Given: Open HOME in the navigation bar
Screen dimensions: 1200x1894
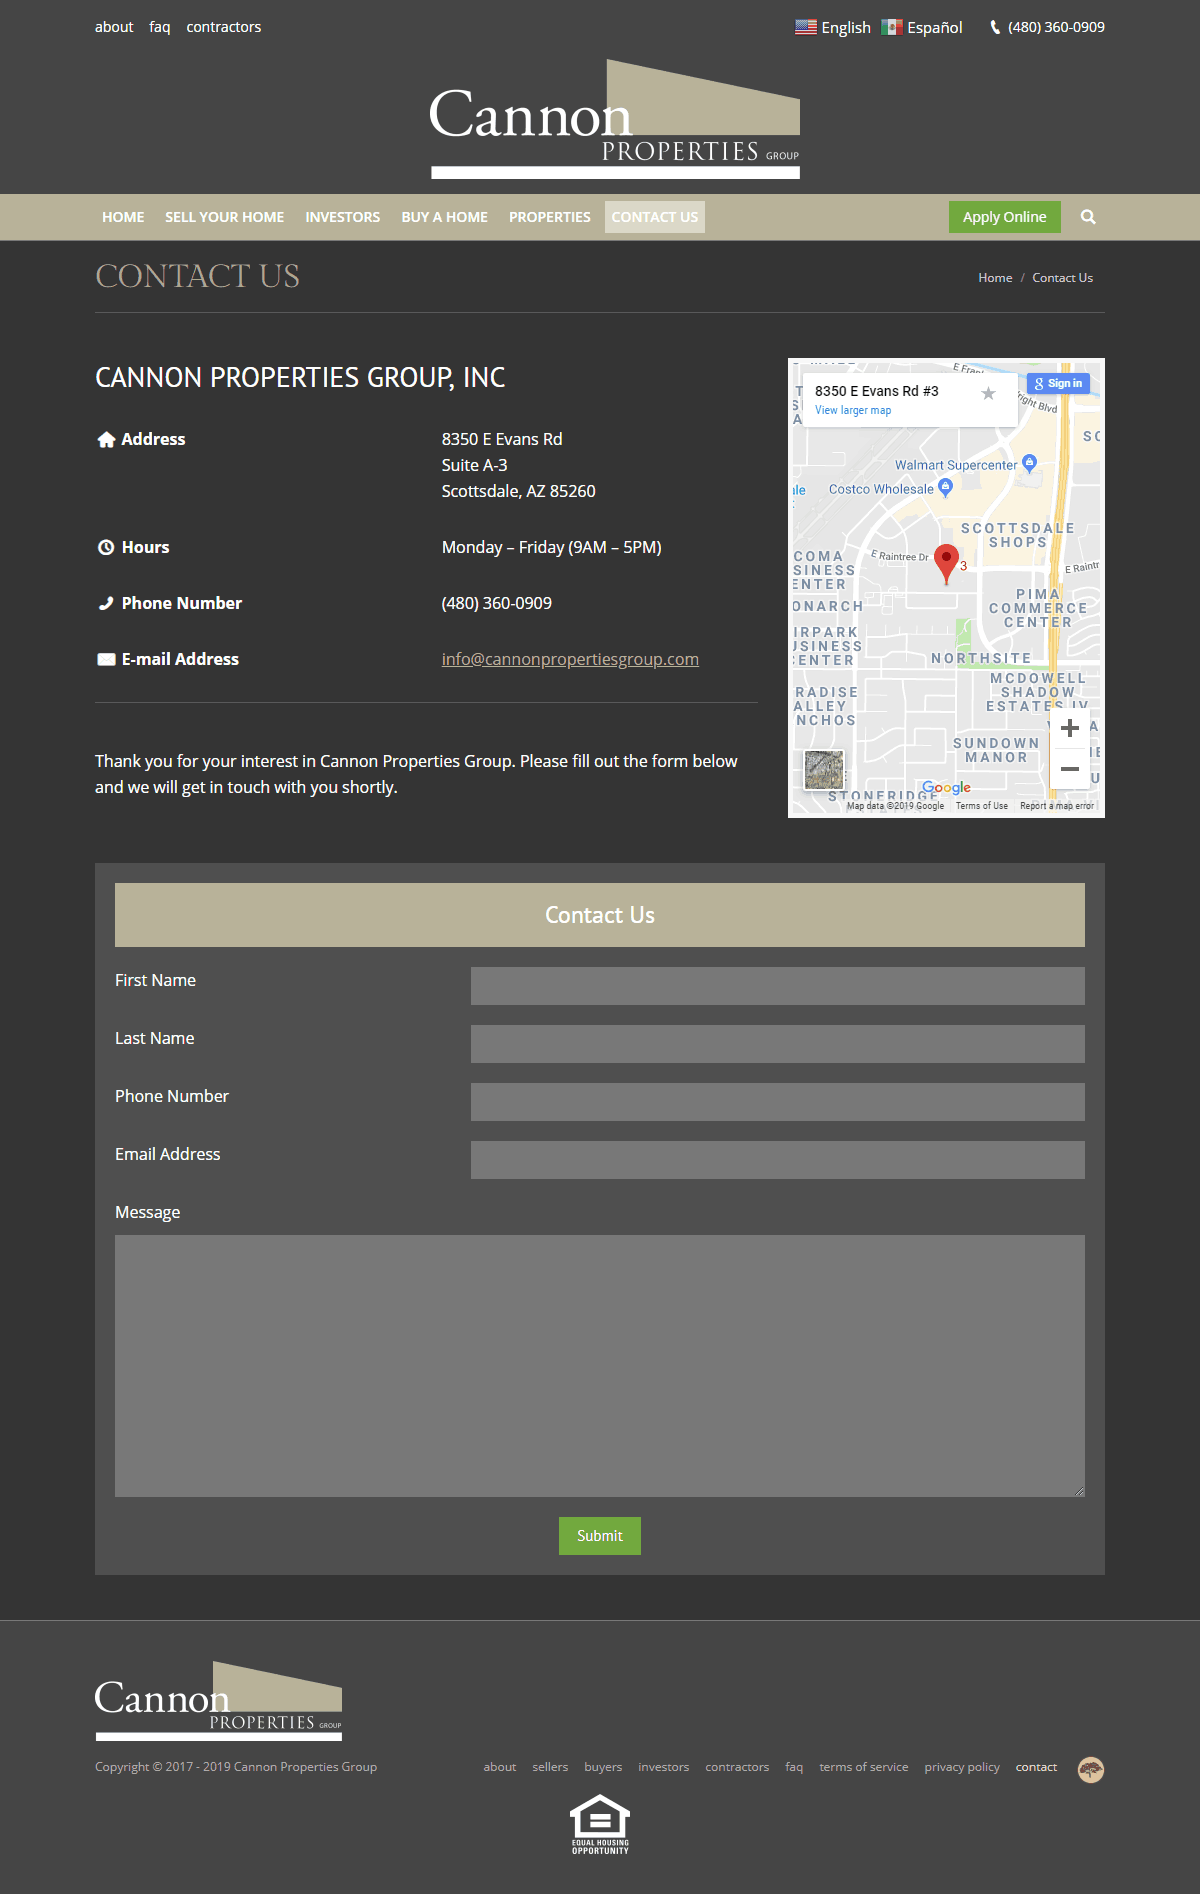Looking at the screenshot, I should [123, 217].
